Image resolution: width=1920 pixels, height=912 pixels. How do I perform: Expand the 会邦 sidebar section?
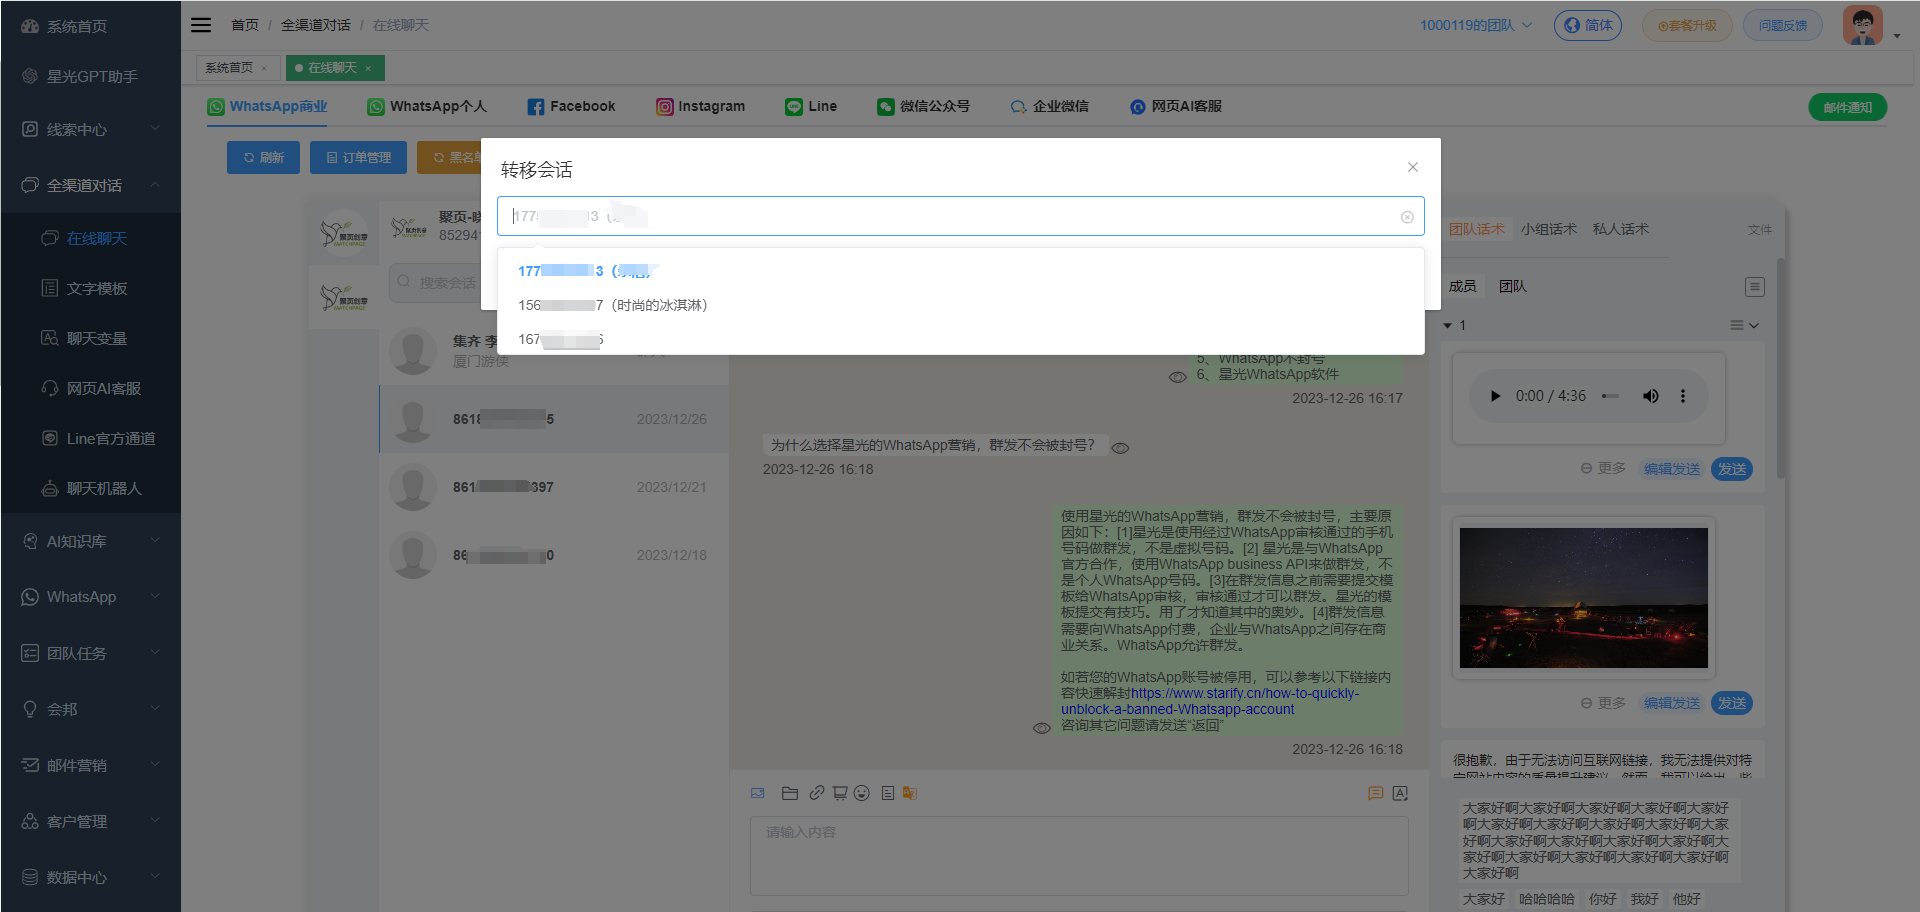coord(90,709)
